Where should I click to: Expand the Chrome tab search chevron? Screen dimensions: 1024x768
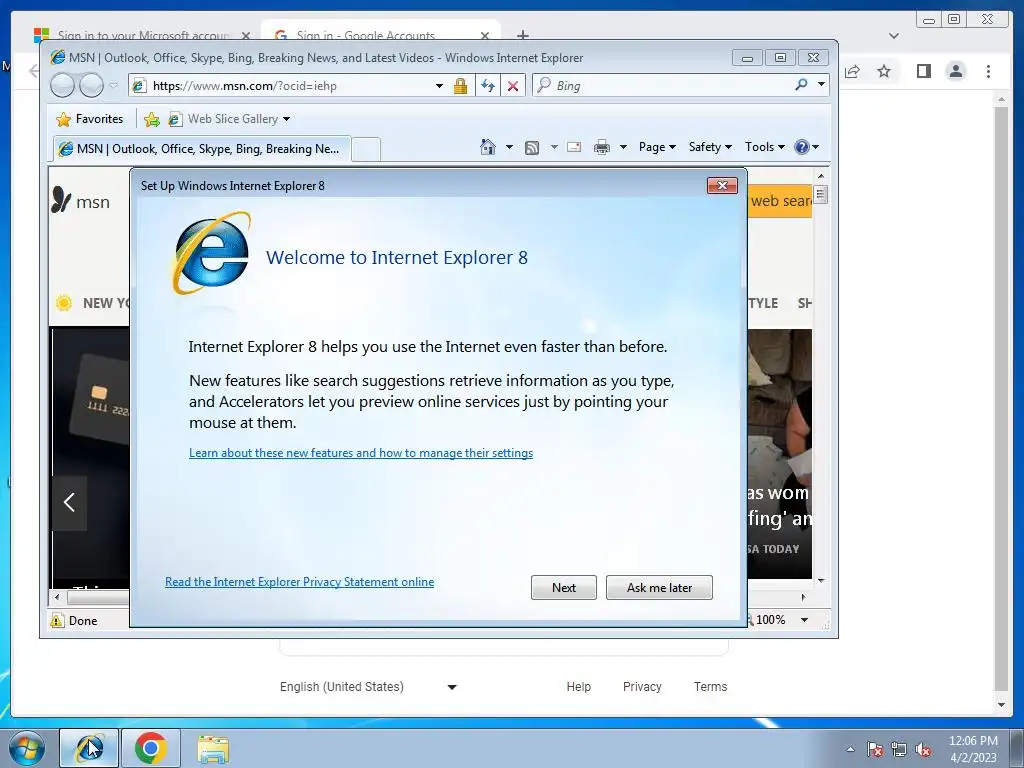point(893,36)
